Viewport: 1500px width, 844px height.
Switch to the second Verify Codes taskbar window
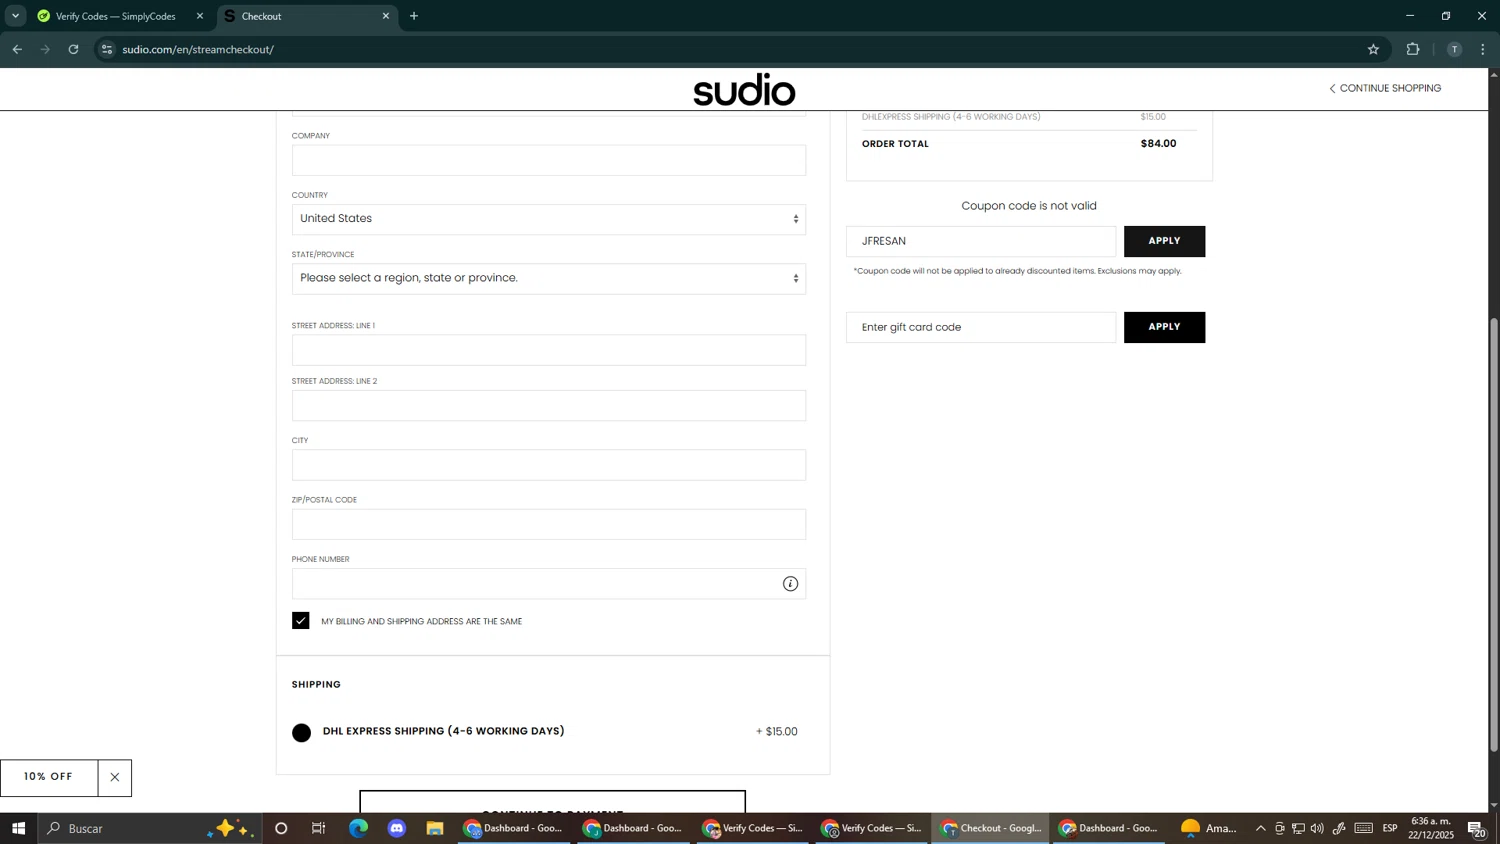(872, 828)
